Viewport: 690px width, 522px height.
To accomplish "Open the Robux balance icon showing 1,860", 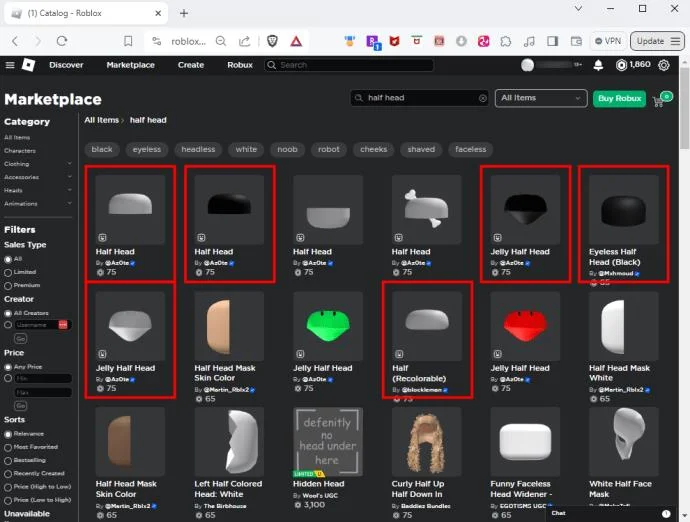I will [621, 65].
